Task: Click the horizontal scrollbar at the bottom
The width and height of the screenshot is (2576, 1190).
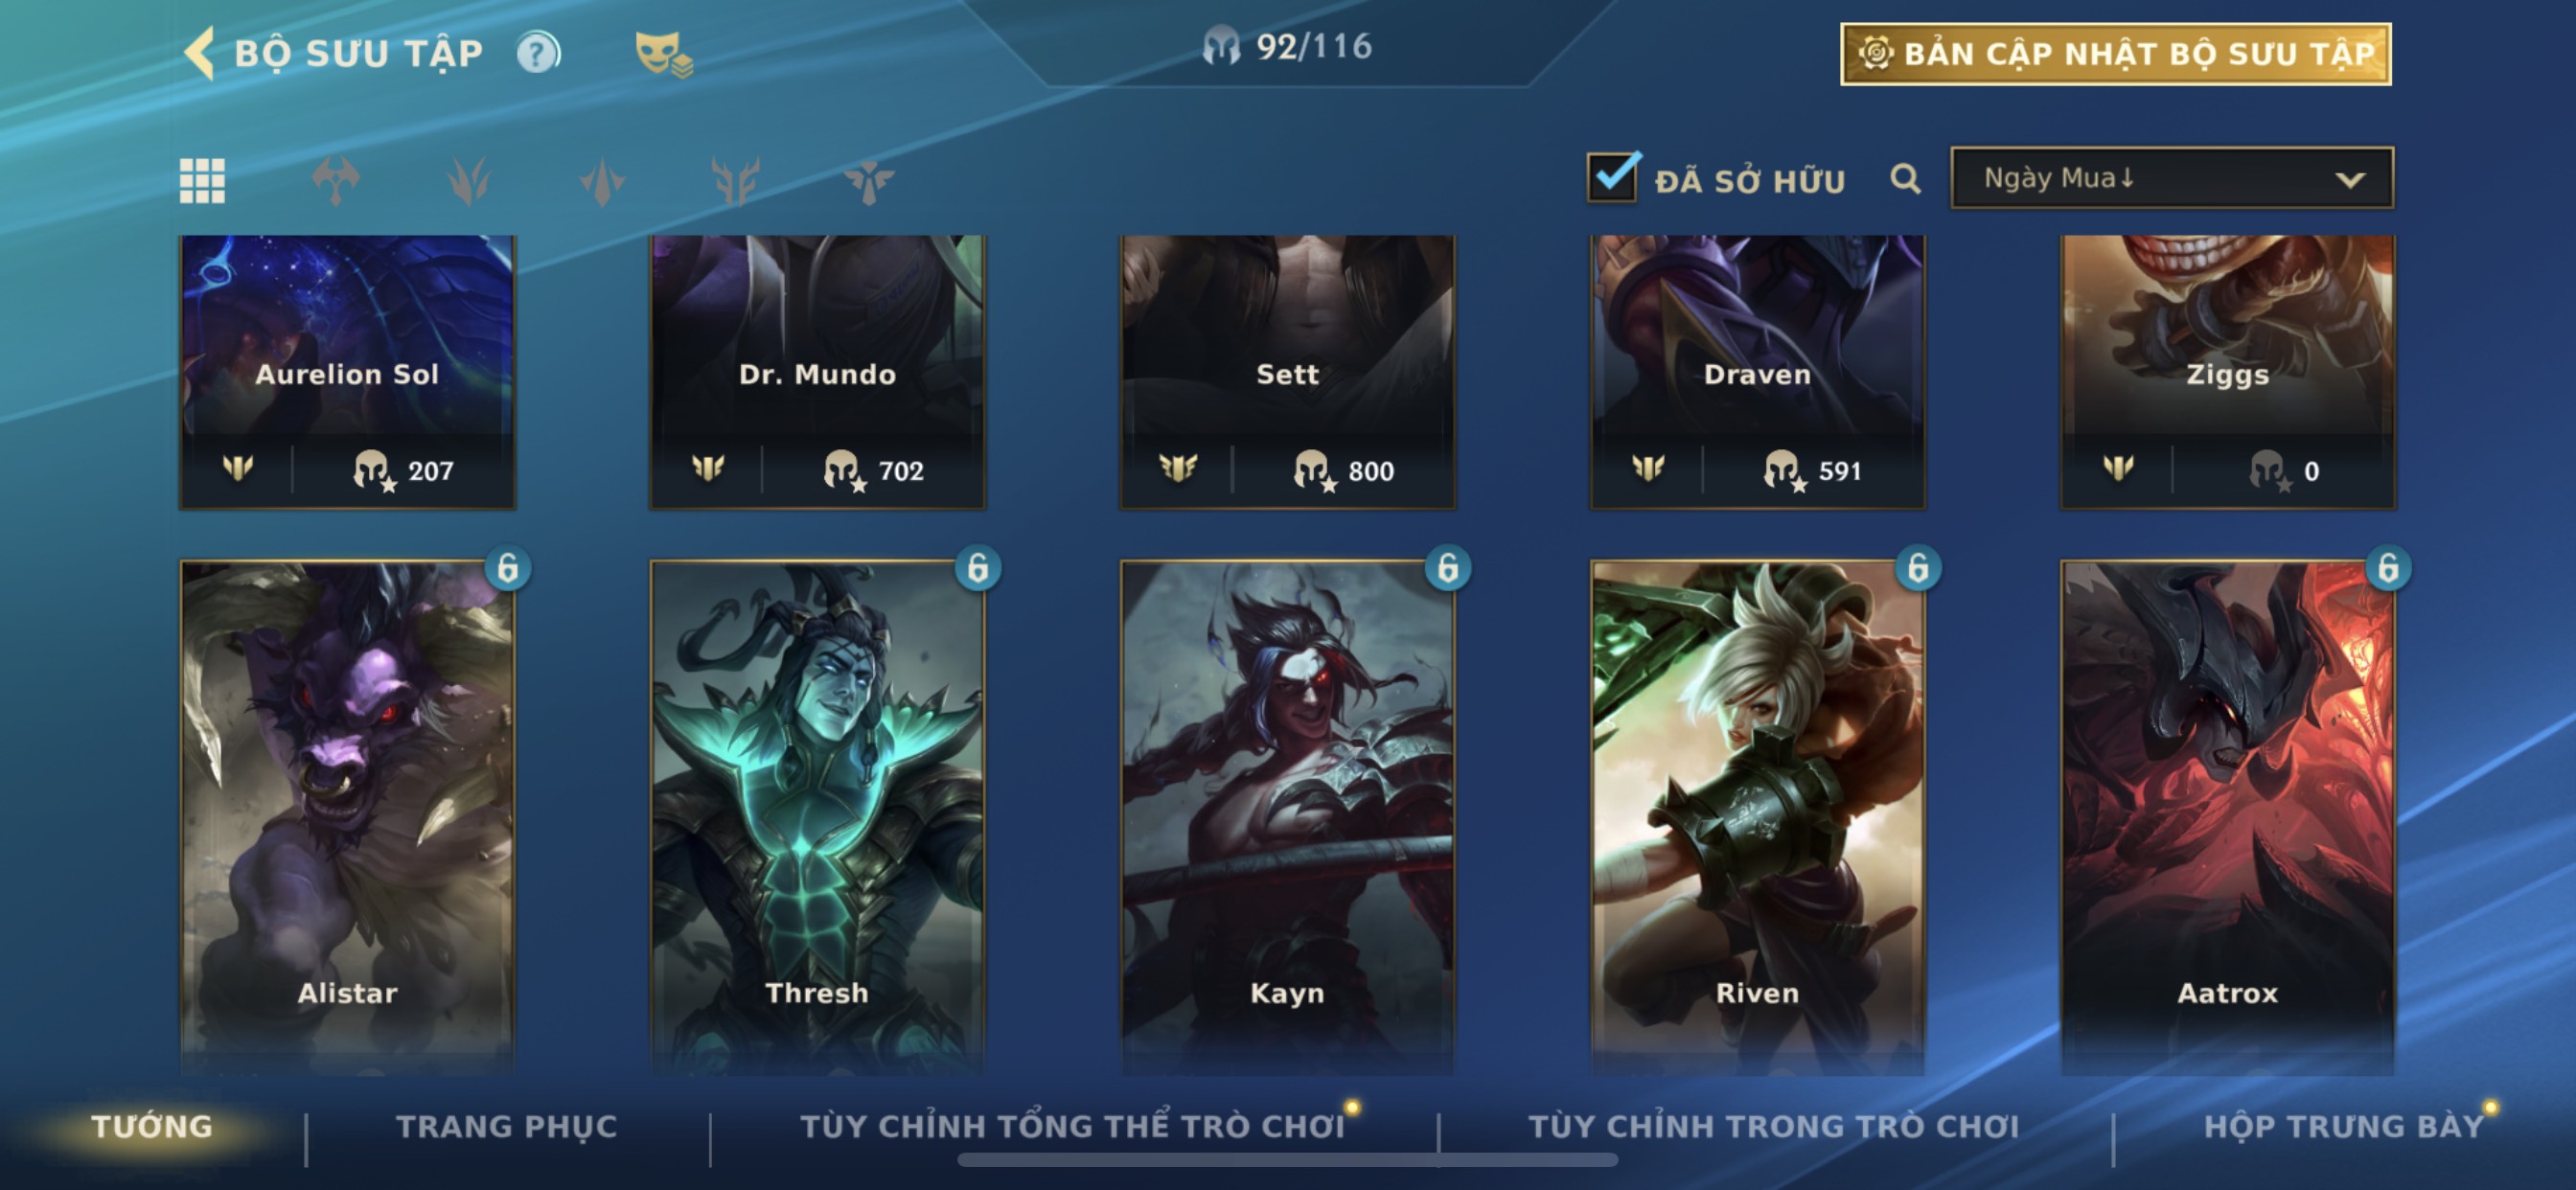Action: point(1287,1160)
